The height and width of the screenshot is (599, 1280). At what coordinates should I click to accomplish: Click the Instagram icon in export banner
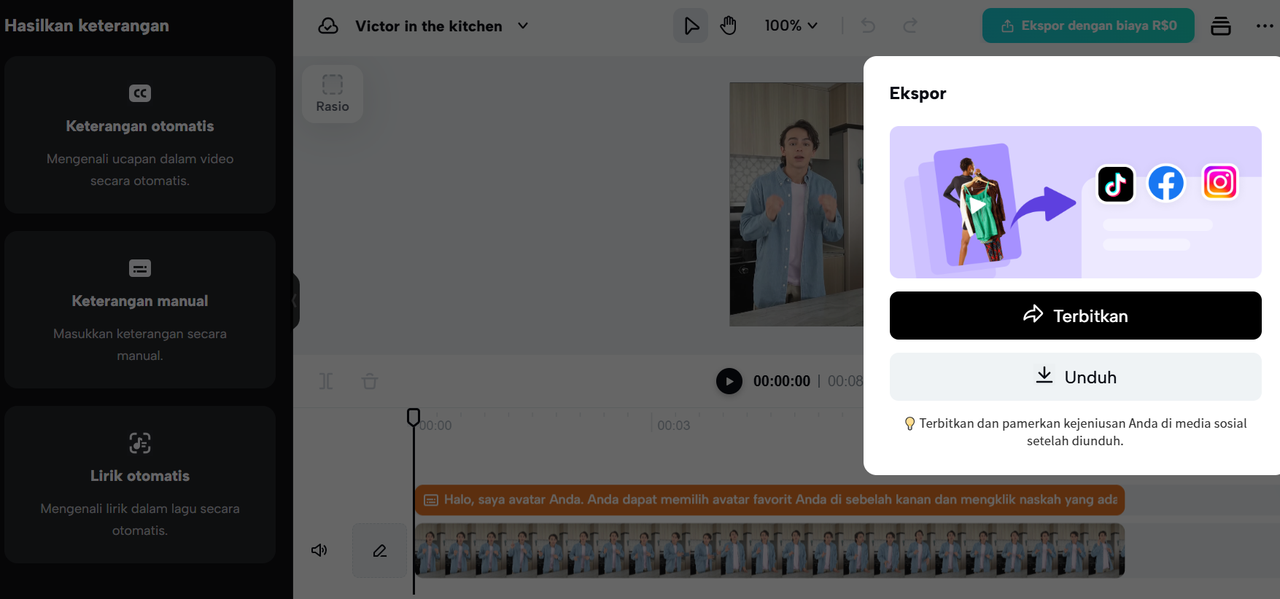[x=1219, y=183]
